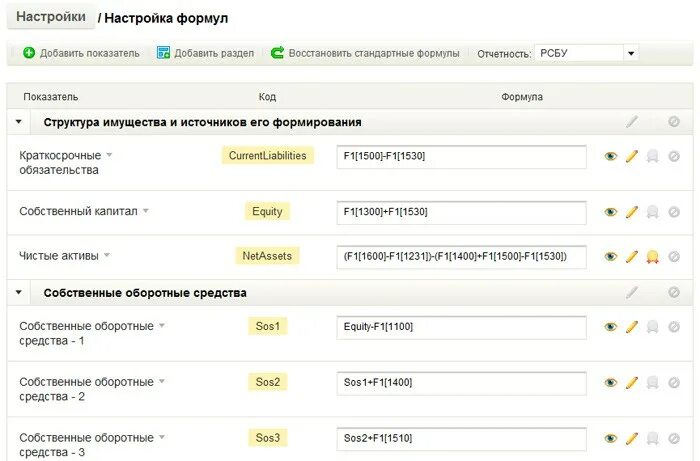Collapse 'Собственные оборотные средства' section

tap(18, 293)
